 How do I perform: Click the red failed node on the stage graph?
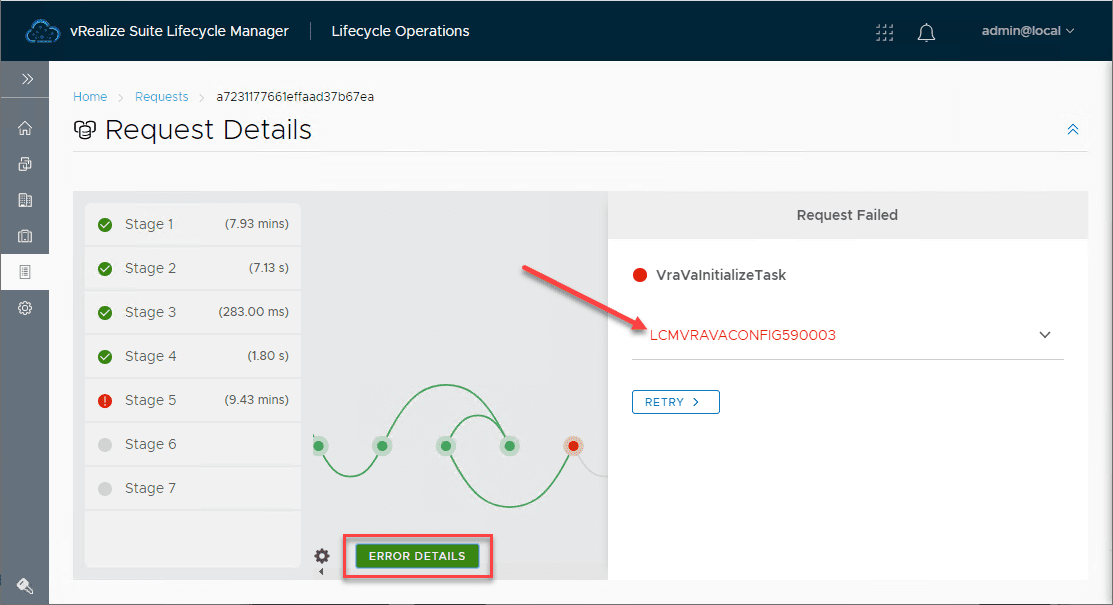tap(573, 445)
